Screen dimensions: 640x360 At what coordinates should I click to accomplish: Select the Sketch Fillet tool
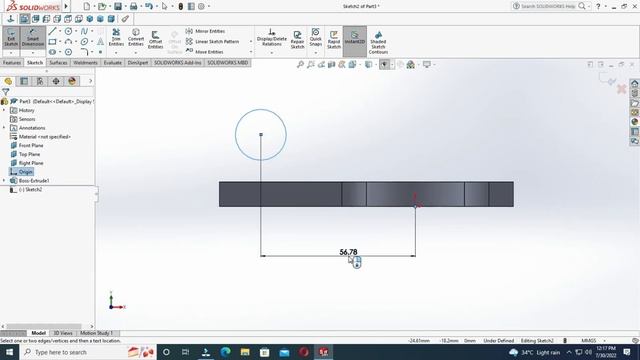pos(84,52)
